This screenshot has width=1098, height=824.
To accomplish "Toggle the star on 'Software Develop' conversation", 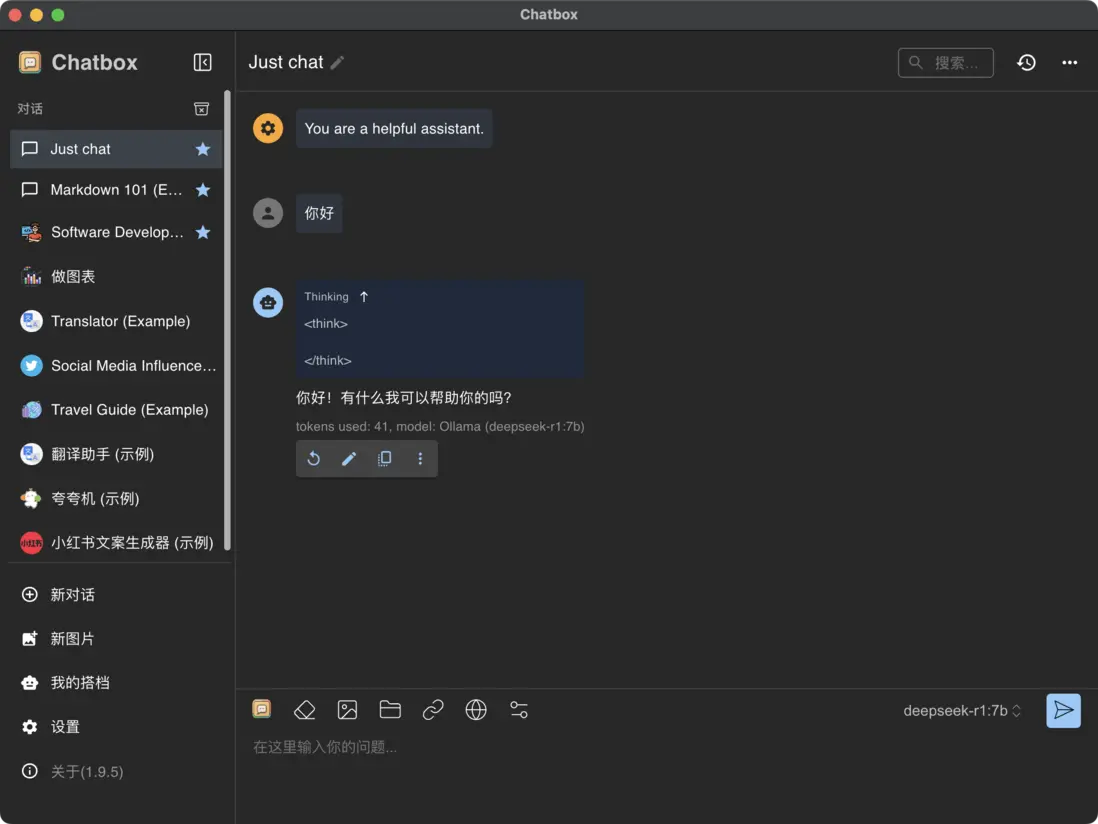I will click(x=203, y=231).
